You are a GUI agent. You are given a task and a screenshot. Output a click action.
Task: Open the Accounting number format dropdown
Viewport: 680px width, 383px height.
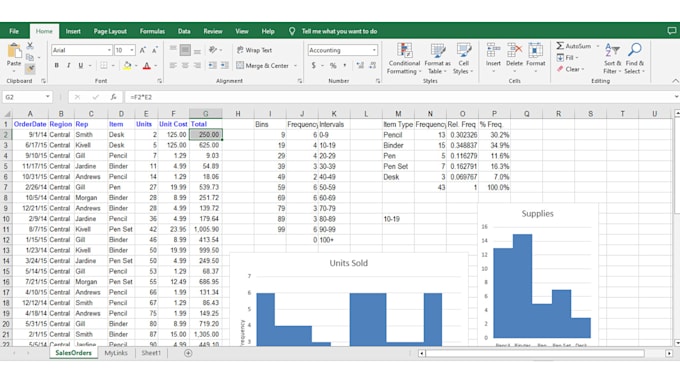tap(374, 50)
